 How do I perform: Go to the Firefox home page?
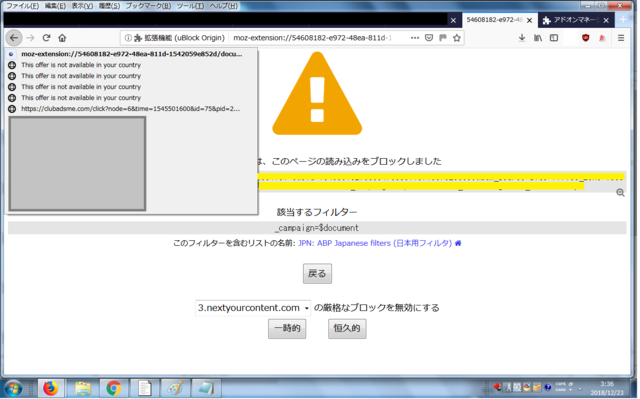click(x=62, y=38)
